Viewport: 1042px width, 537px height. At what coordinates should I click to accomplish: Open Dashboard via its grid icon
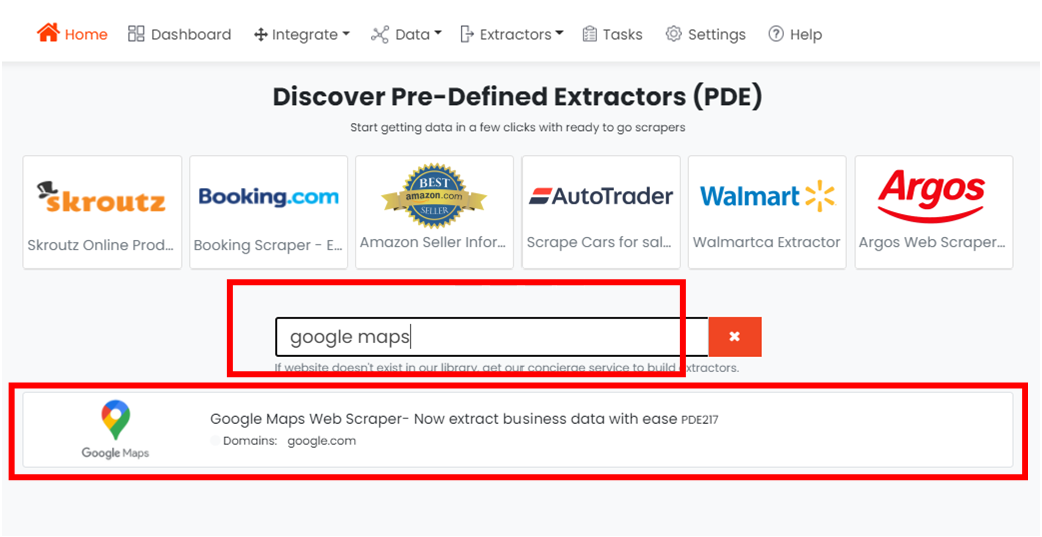(136, 34)
